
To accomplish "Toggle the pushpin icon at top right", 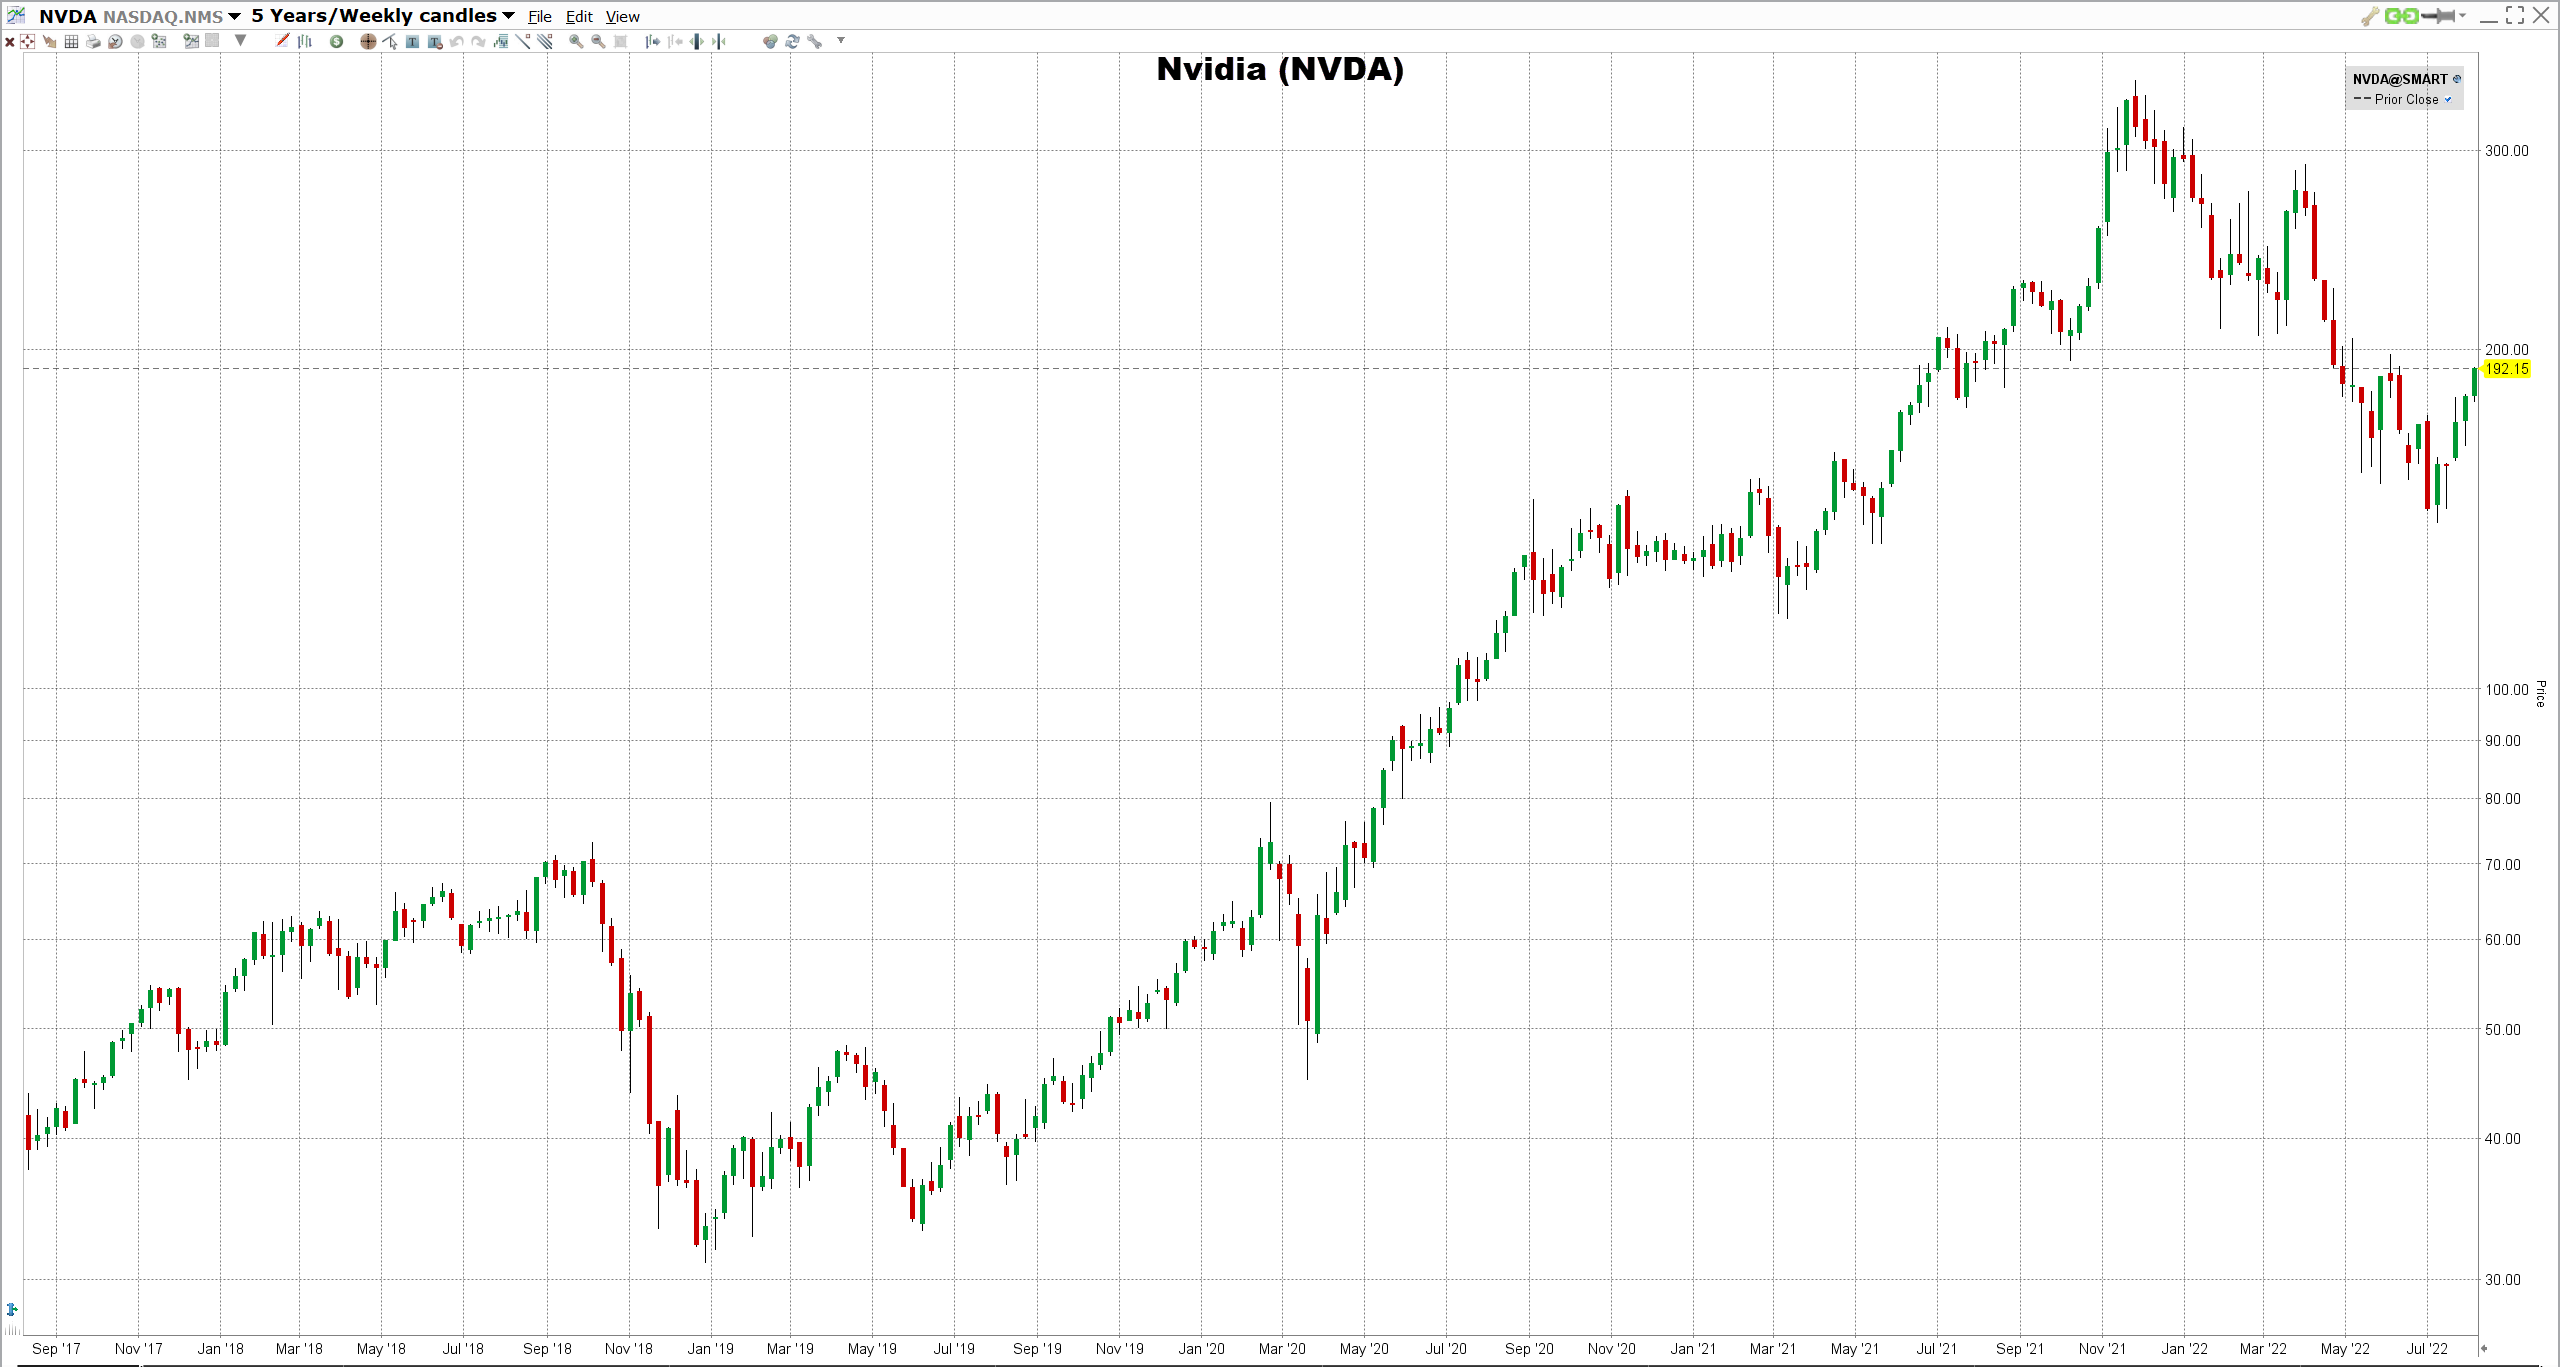I will pyautogui.click(x=2440, y=16).
